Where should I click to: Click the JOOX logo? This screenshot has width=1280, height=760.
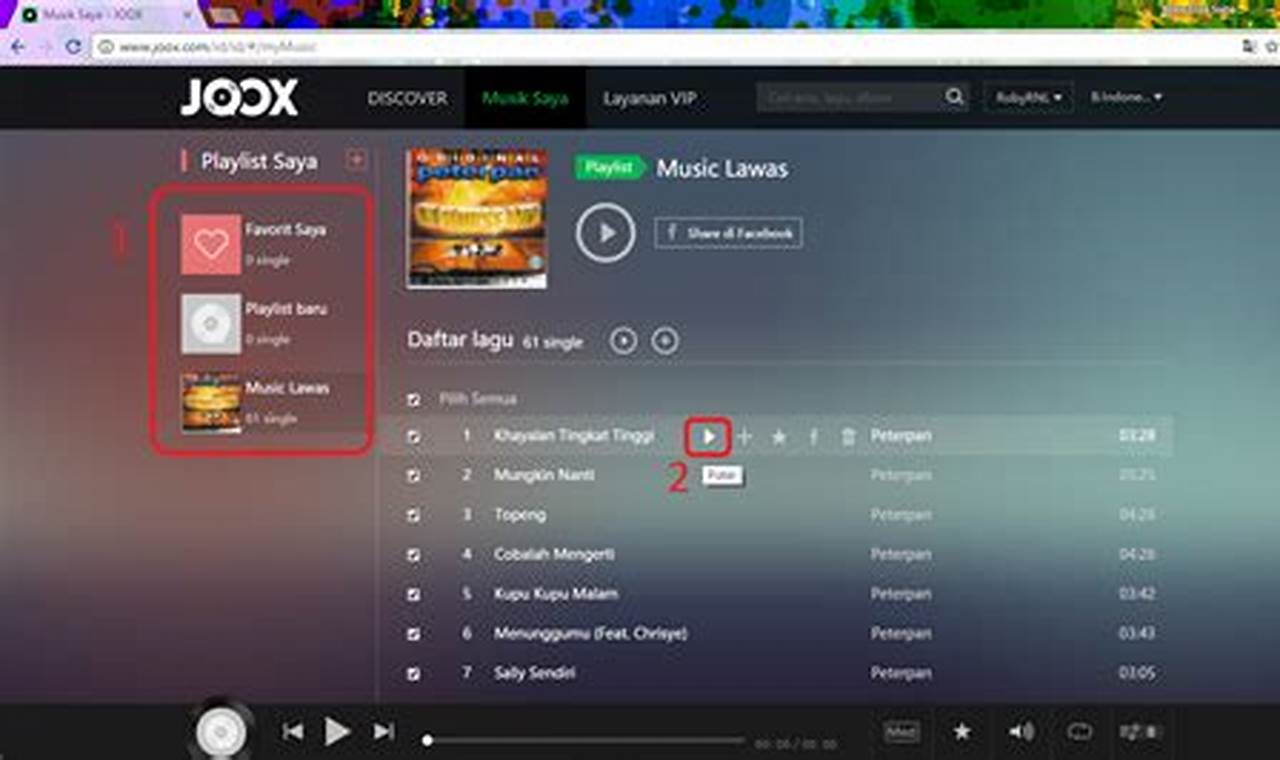tap(239, 98)
